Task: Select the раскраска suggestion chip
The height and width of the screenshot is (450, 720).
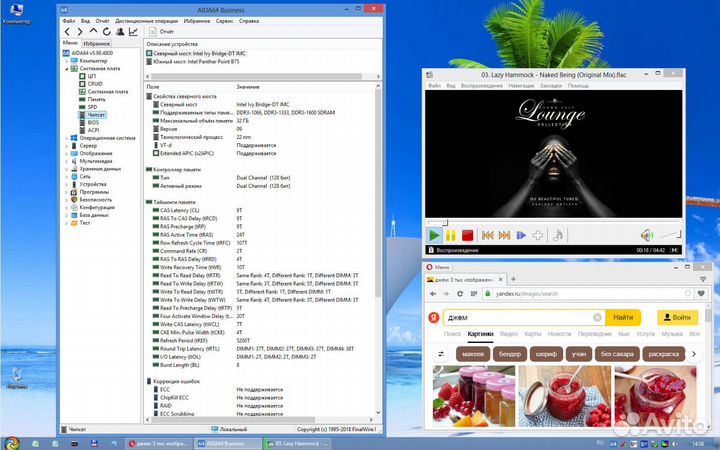Action: click(x=664, y=354)
